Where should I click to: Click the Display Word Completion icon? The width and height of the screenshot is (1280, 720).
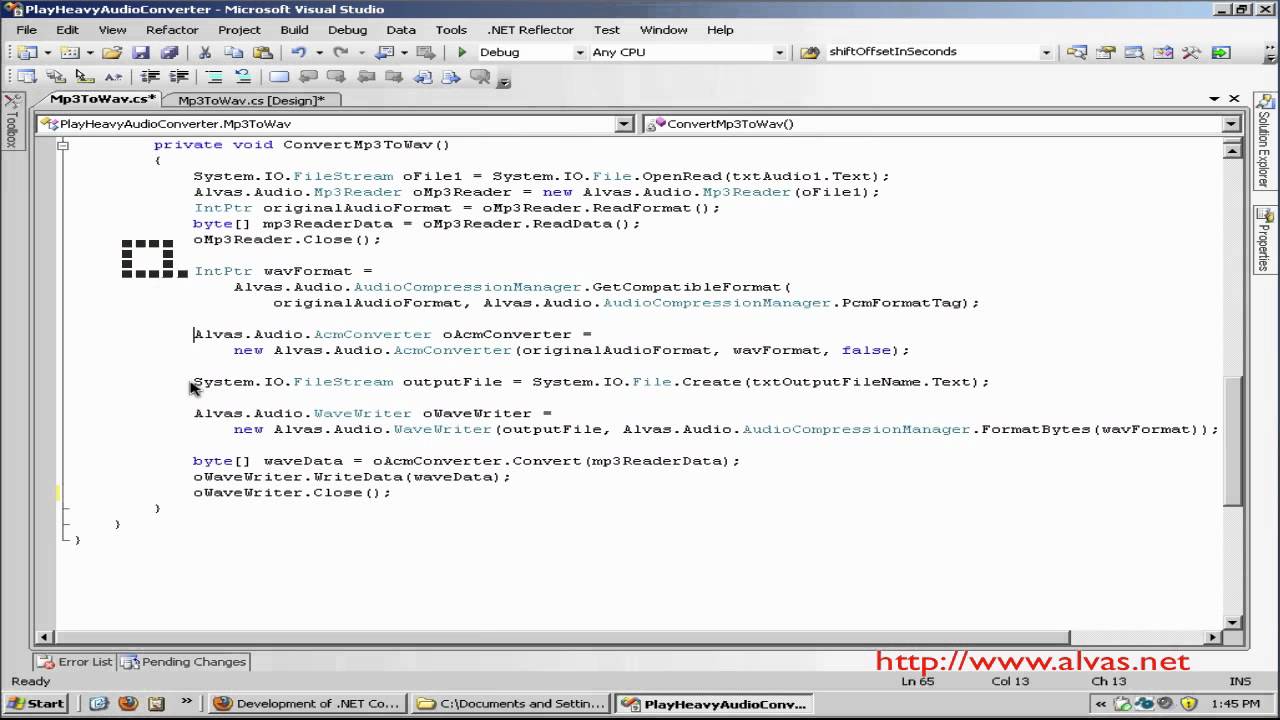pyautogui.click(x=113, y=76)
